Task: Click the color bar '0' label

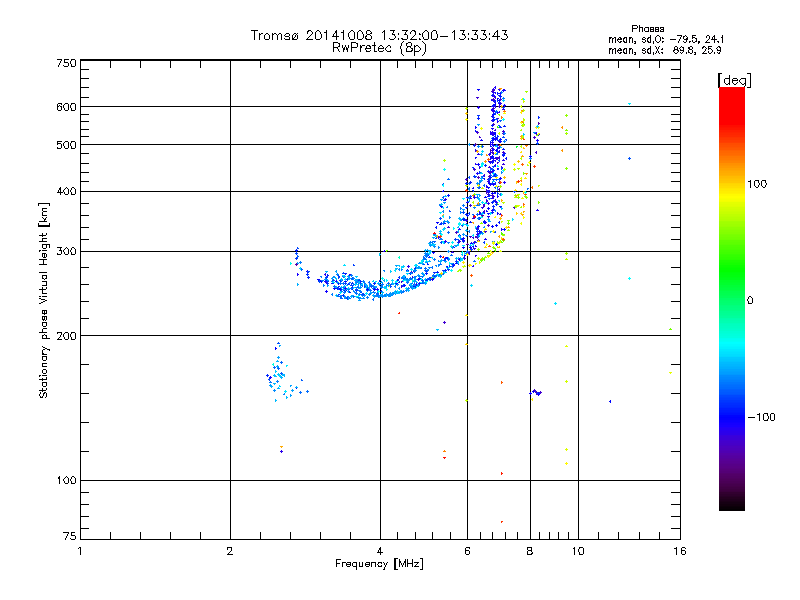Action: click(x=750, y=301)
